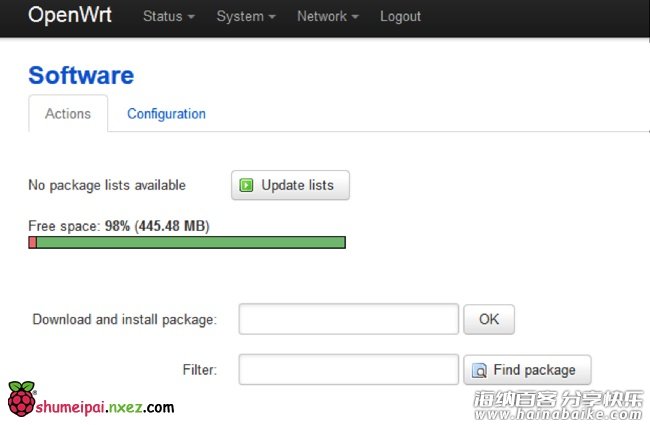Click the free space usage bar
This screenshot has width=650, height=425.
(x=187, y=243)
